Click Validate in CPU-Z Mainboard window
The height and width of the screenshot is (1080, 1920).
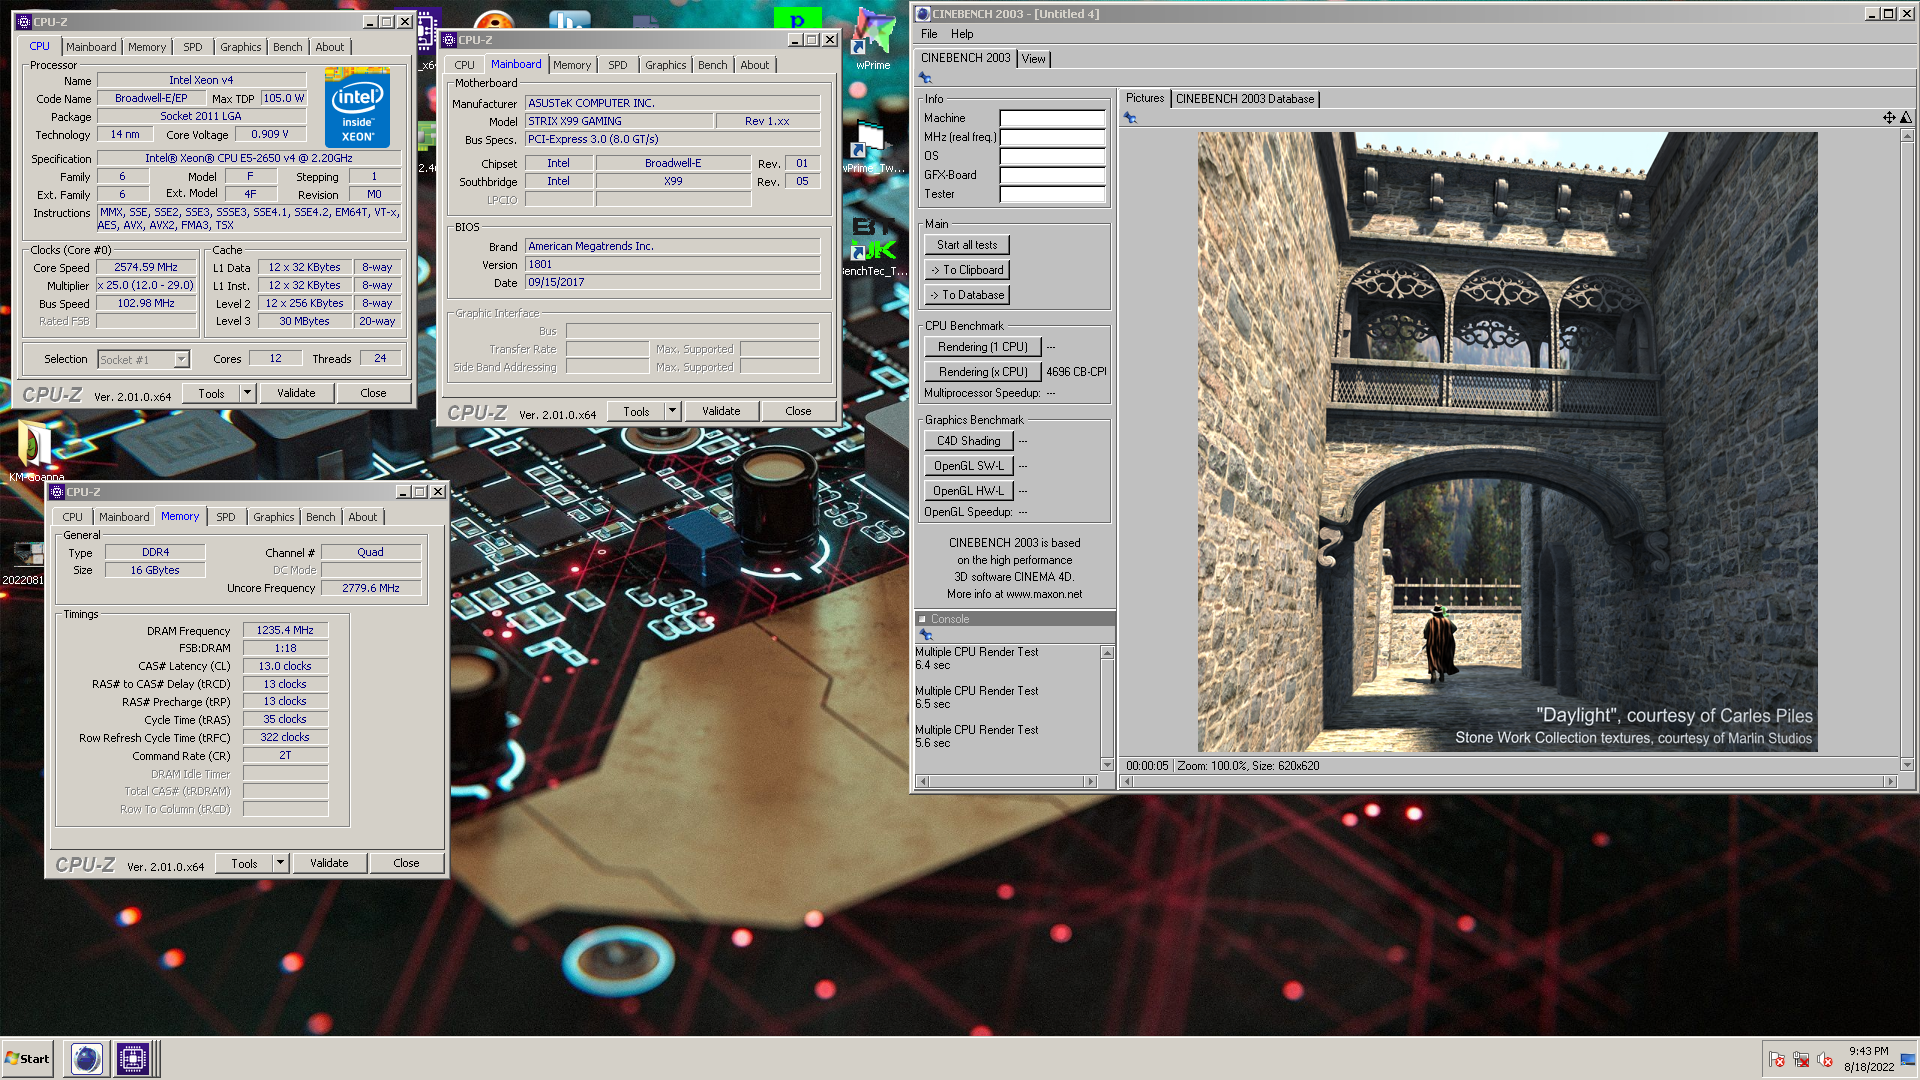click(722, 411)
